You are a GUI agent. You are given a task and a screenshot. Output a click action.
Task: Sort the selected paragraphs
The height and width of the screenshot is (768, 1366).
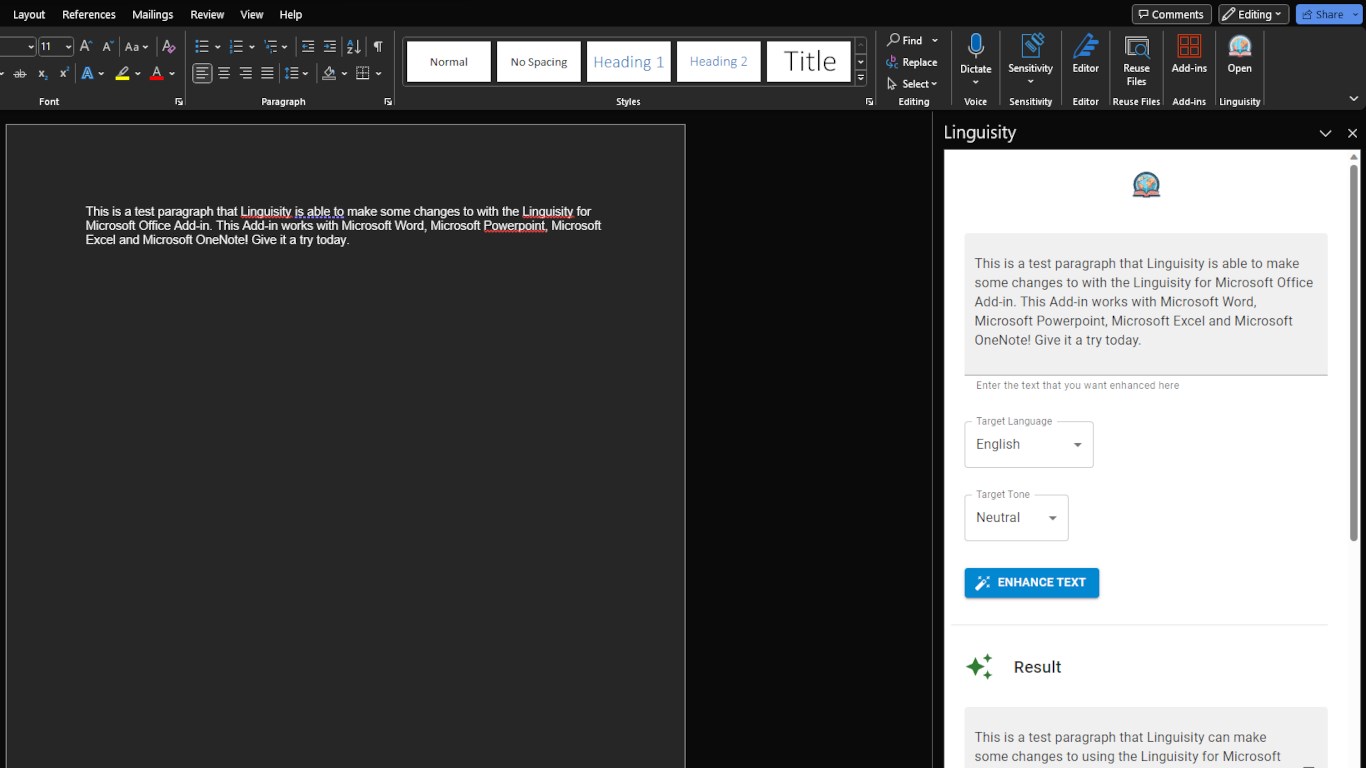(354, 46)
